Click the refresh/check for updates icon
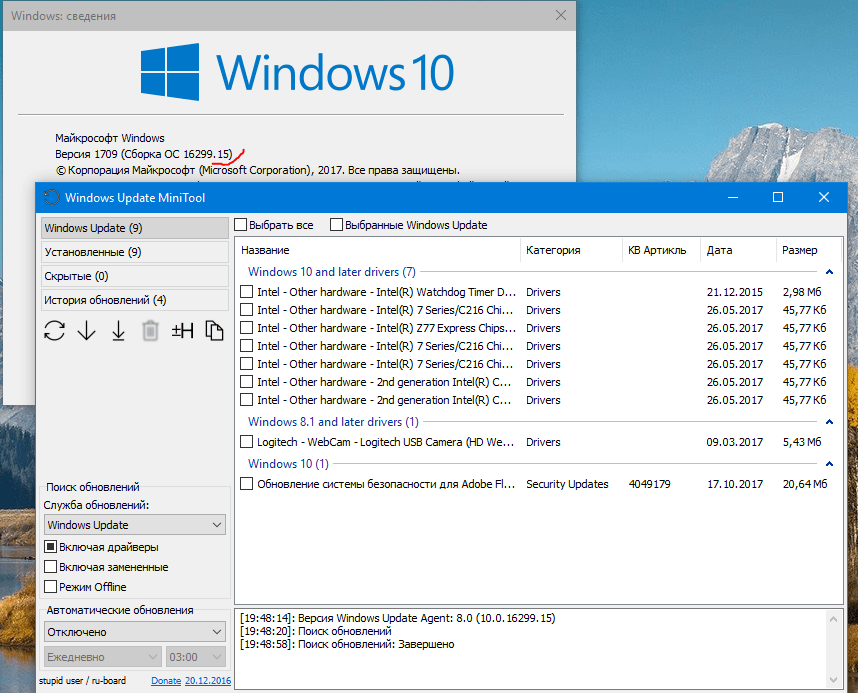The height and width of the screenshot is (693, 858). point(55,331)
